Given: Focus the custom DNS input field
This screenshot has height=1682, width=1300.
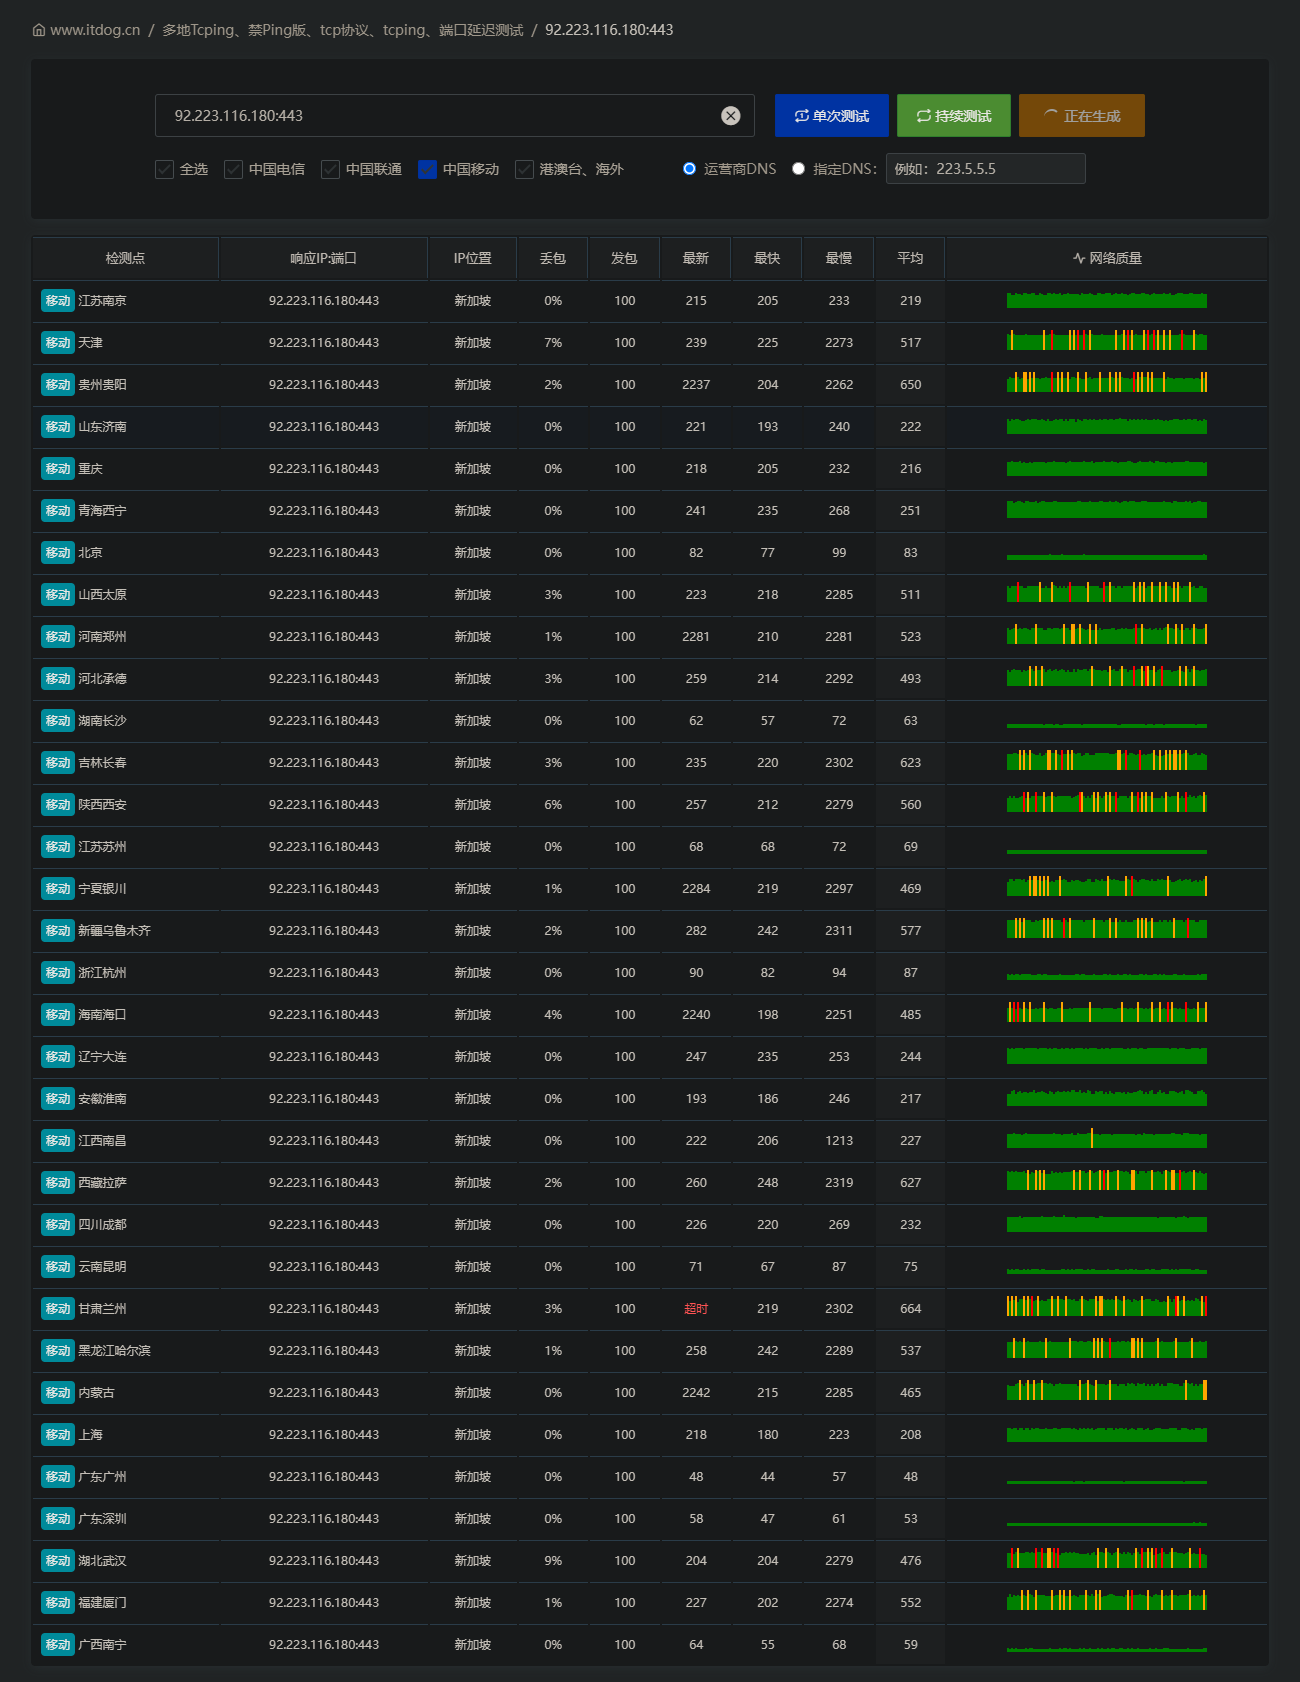Looking at the screenshot, I should (x=985, y=169).
